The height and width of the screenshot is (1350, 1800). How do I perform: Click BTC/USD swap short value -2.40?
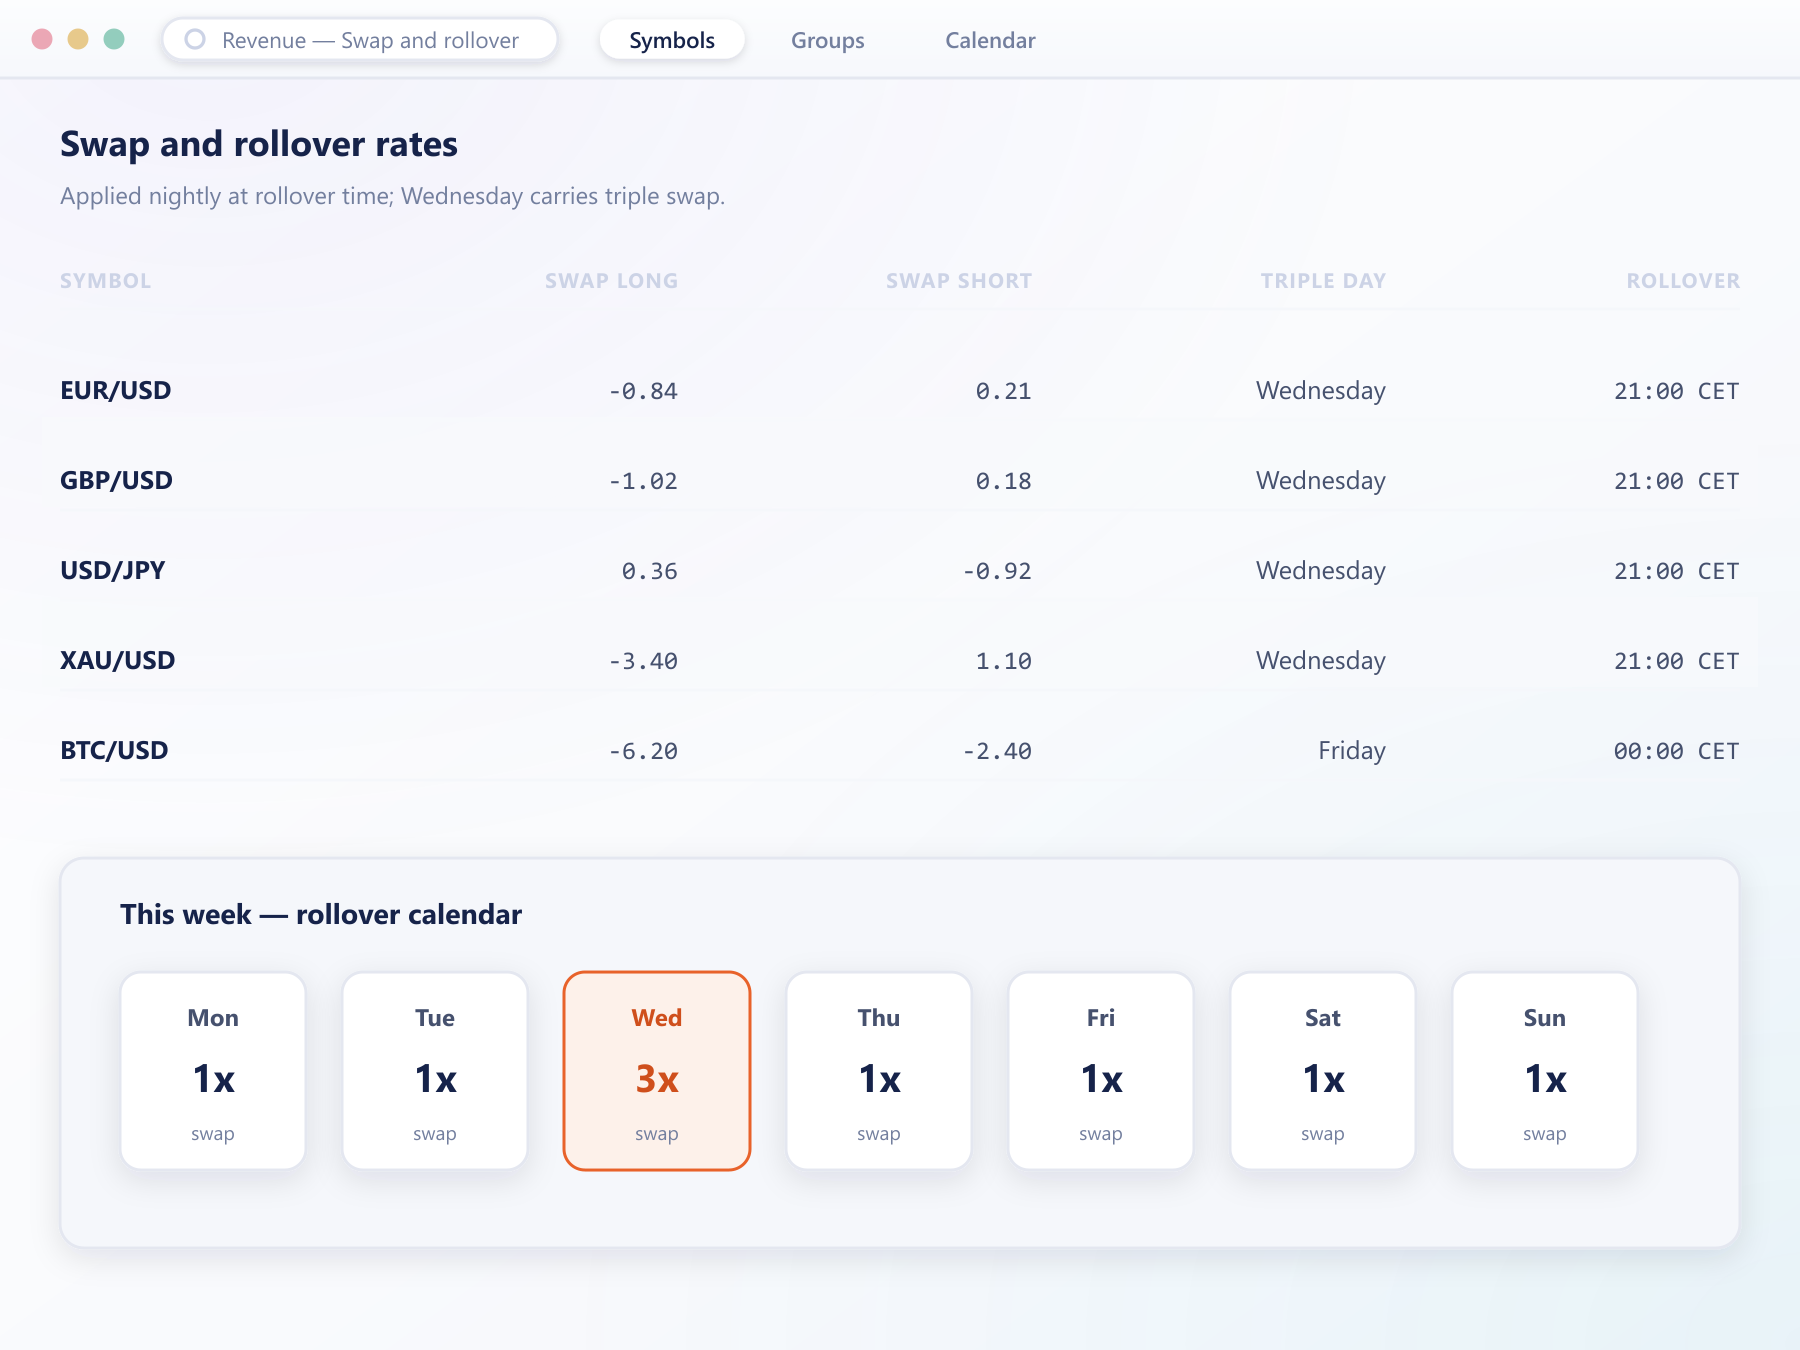(997, 751)
